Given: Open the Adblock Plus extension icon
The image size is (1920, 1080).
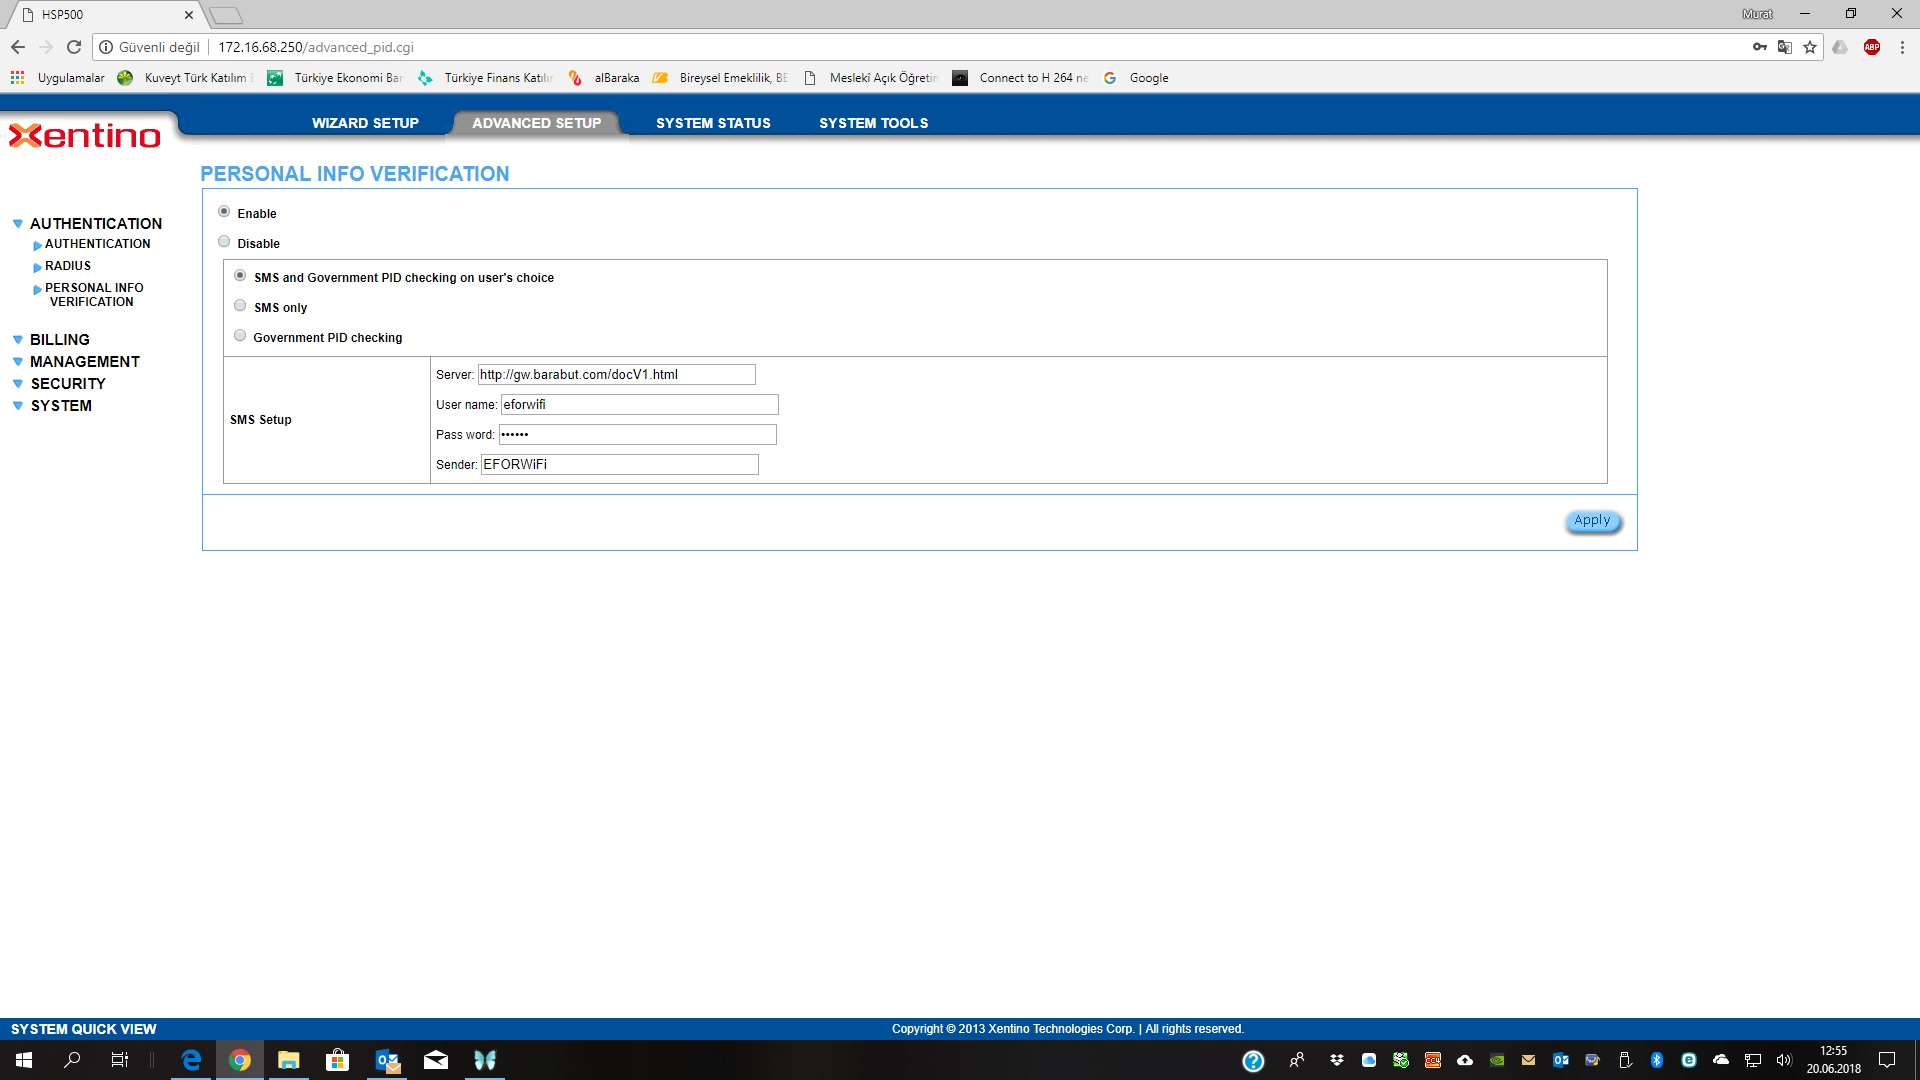Looking at the screenshot, I should 1872,47.
